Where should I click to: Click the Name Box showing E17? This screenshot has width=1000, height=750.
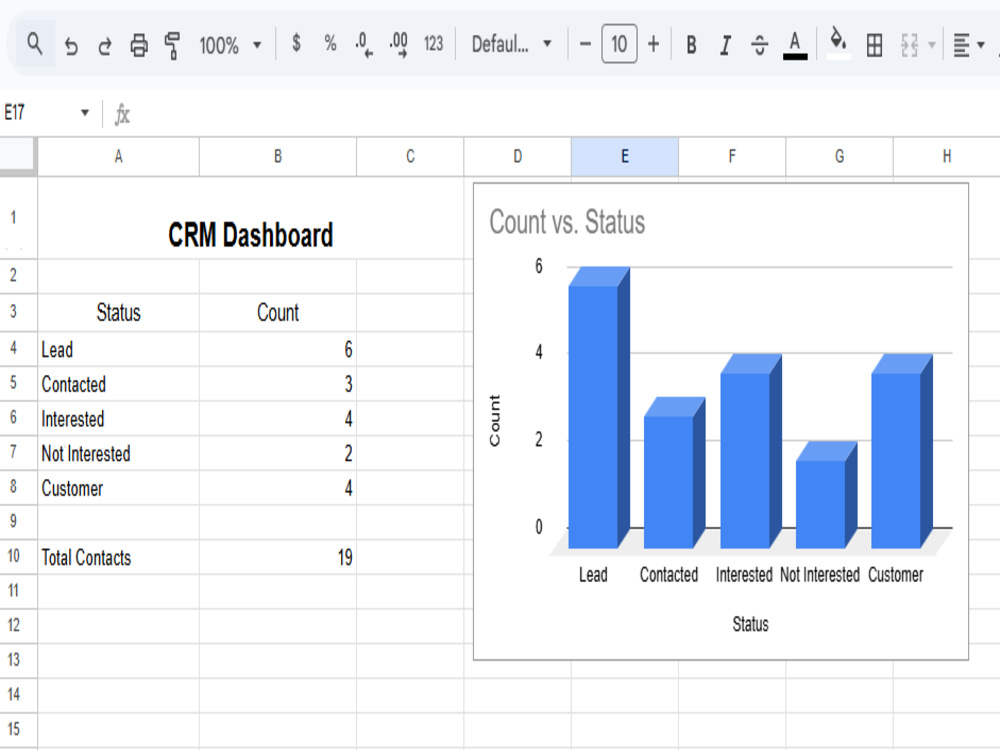tap(37, 113)
